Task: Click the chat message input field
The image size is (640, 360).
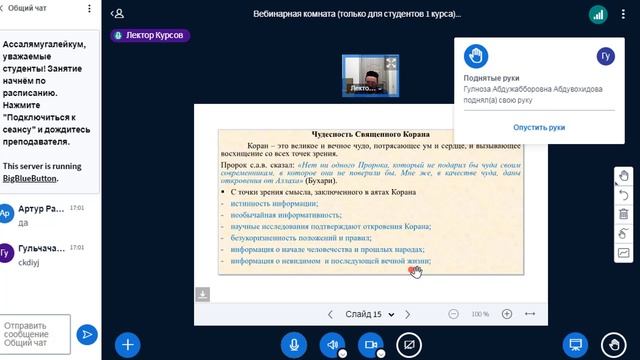Action: point(35,334)
